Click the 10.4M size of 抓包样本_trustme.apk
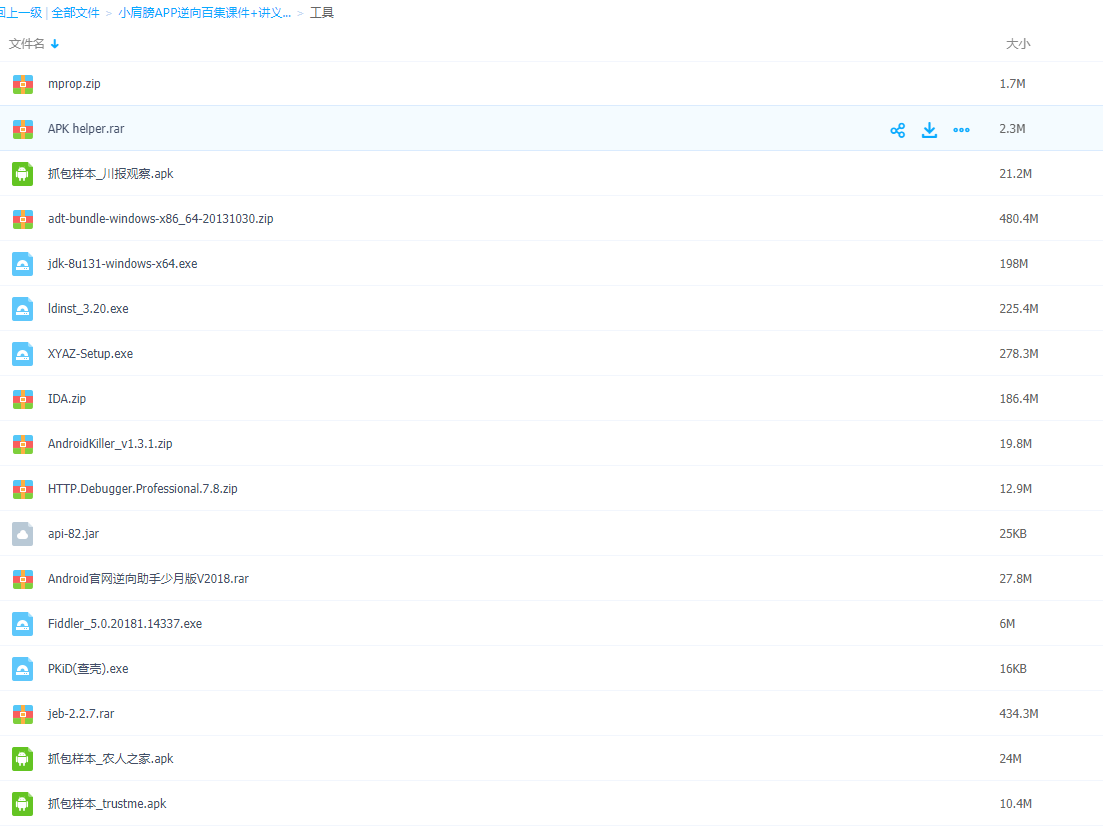 tap(1016, 804)
